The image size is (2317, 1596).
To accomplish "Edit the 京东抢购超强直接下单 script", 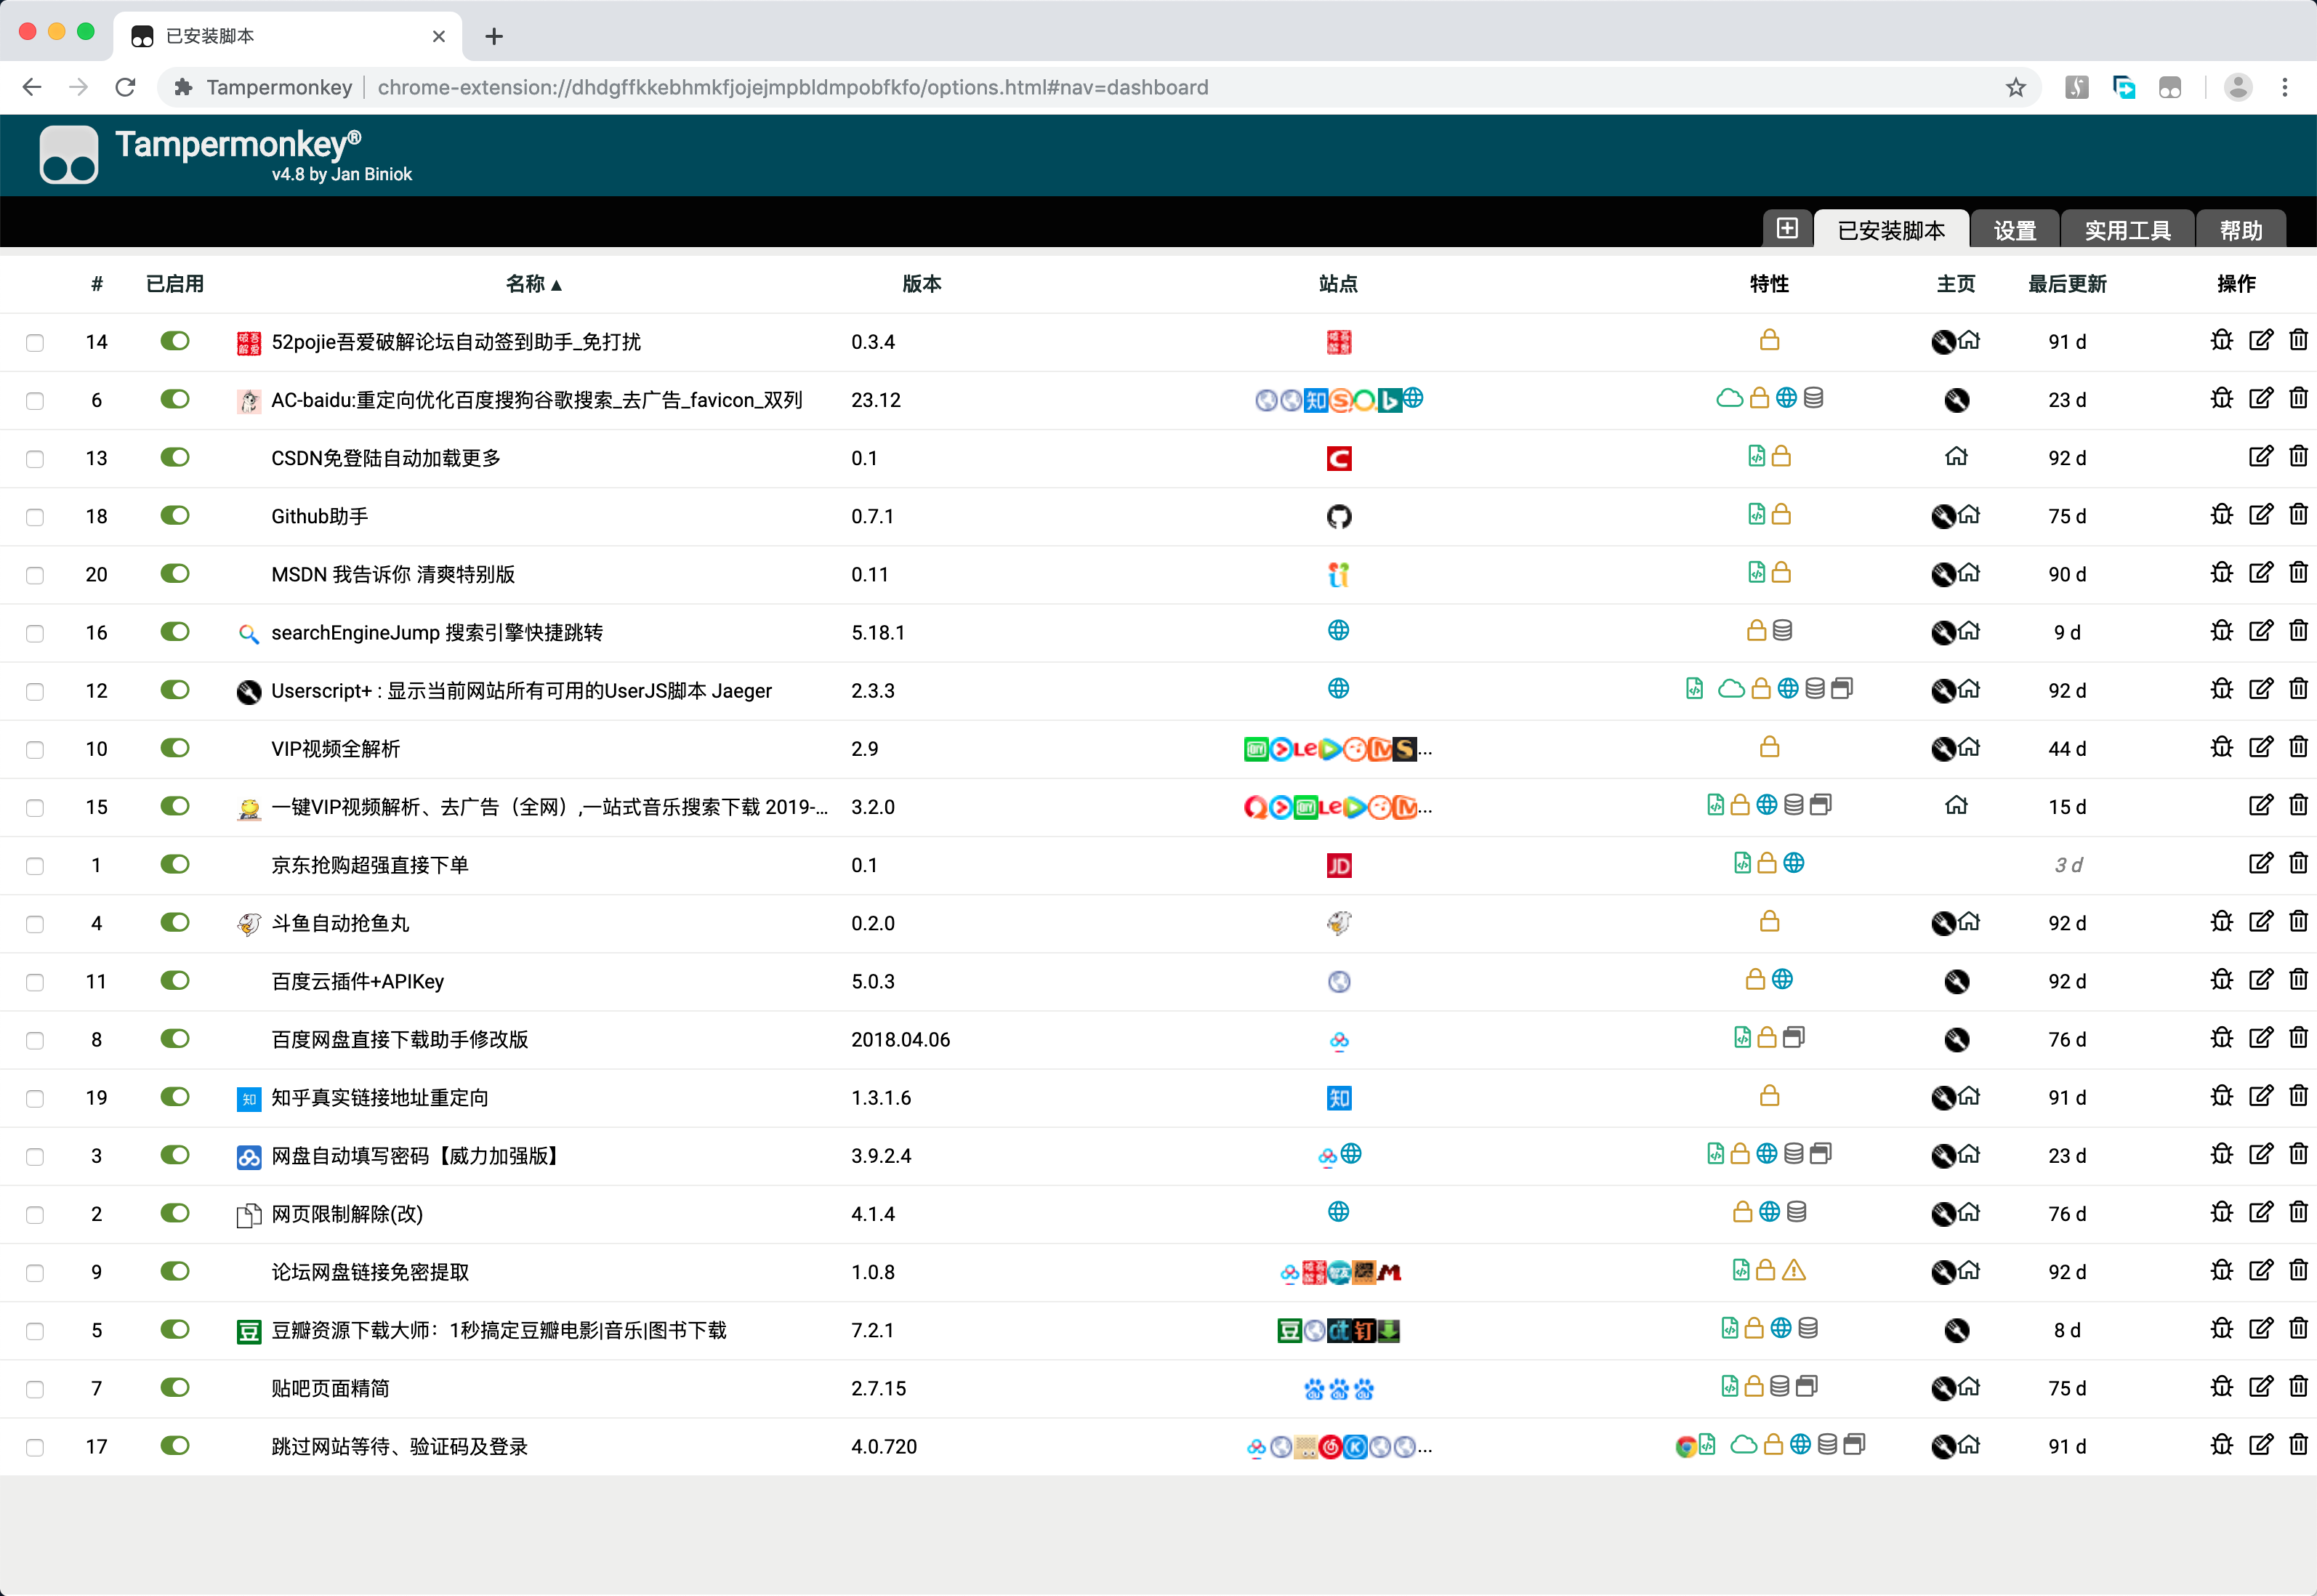I will click(x=2260, y=863).
